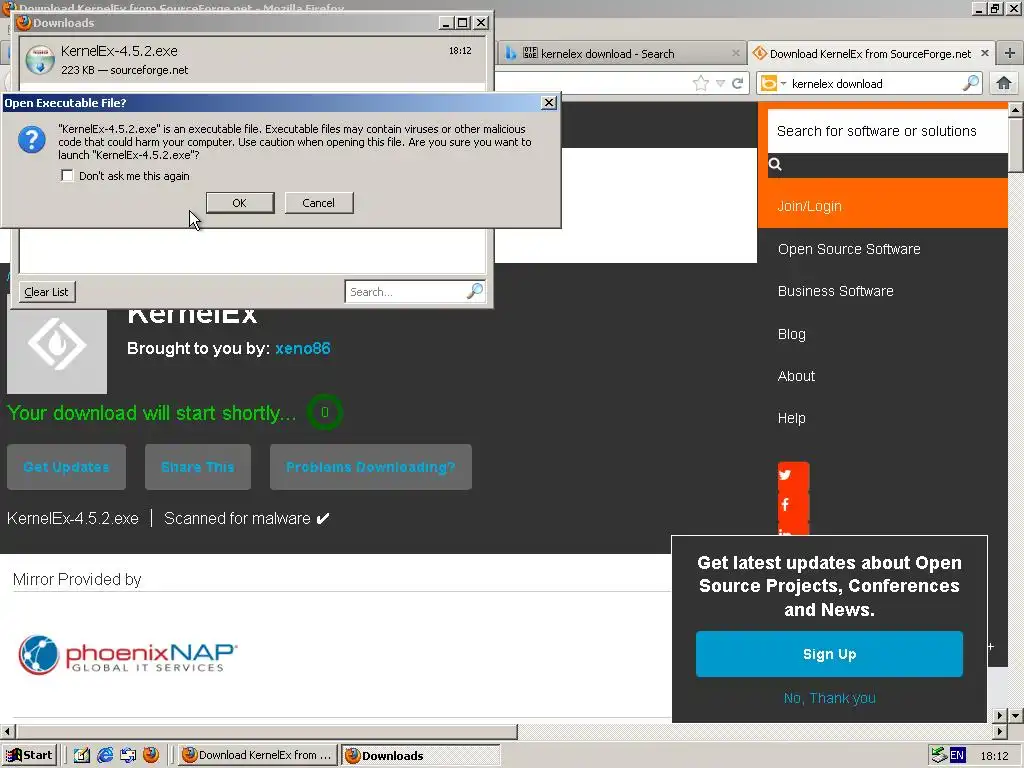Cancel the Open Executable File dialog
Image resolution: width=1024 pixels, height=768 pixels.
[319, 203]
